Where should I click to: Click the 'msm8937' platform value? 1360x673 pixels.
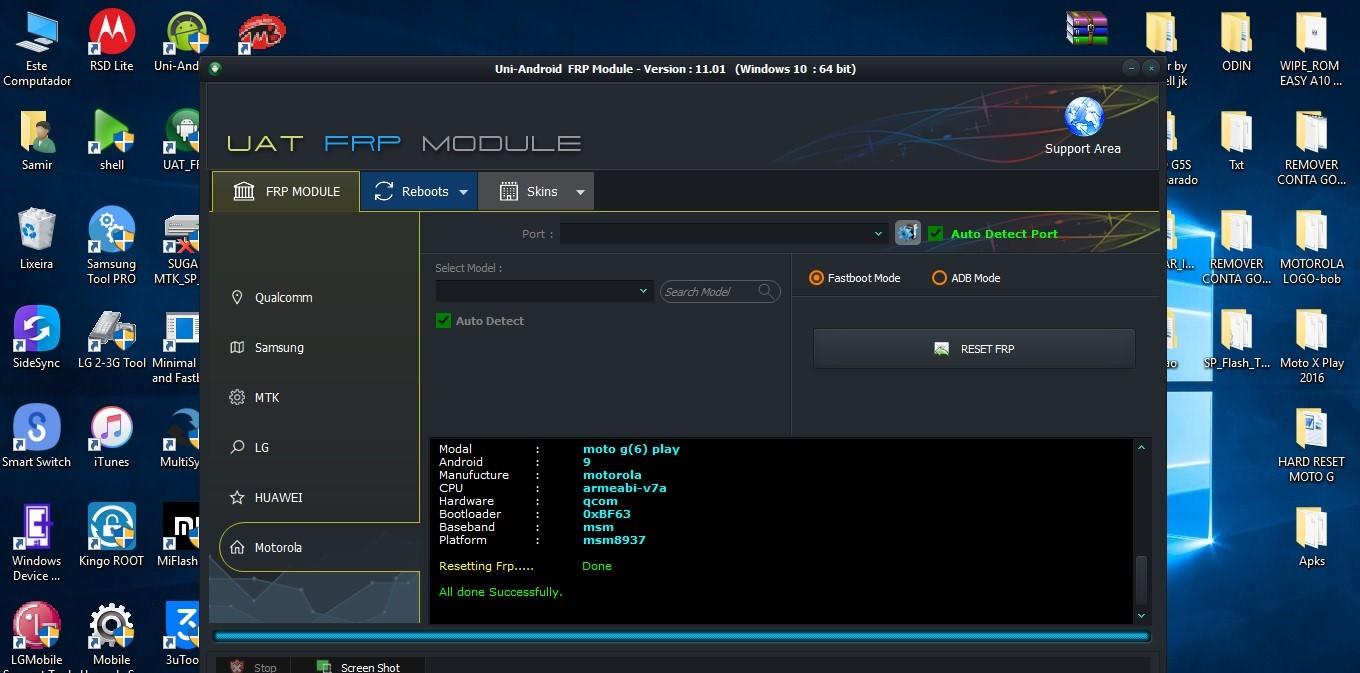click(x=614, y=540)
